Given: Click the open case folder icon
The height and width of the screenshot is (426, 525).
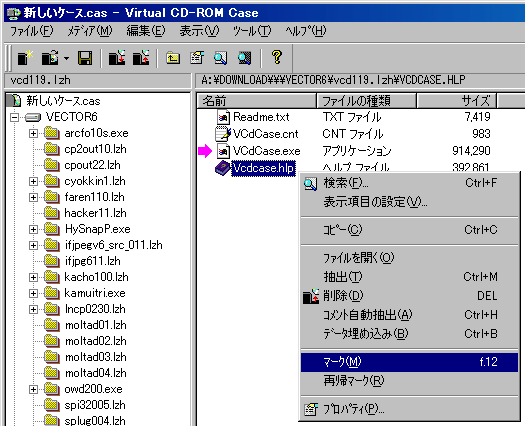Looking at the screenshot, I should (50, 58).
